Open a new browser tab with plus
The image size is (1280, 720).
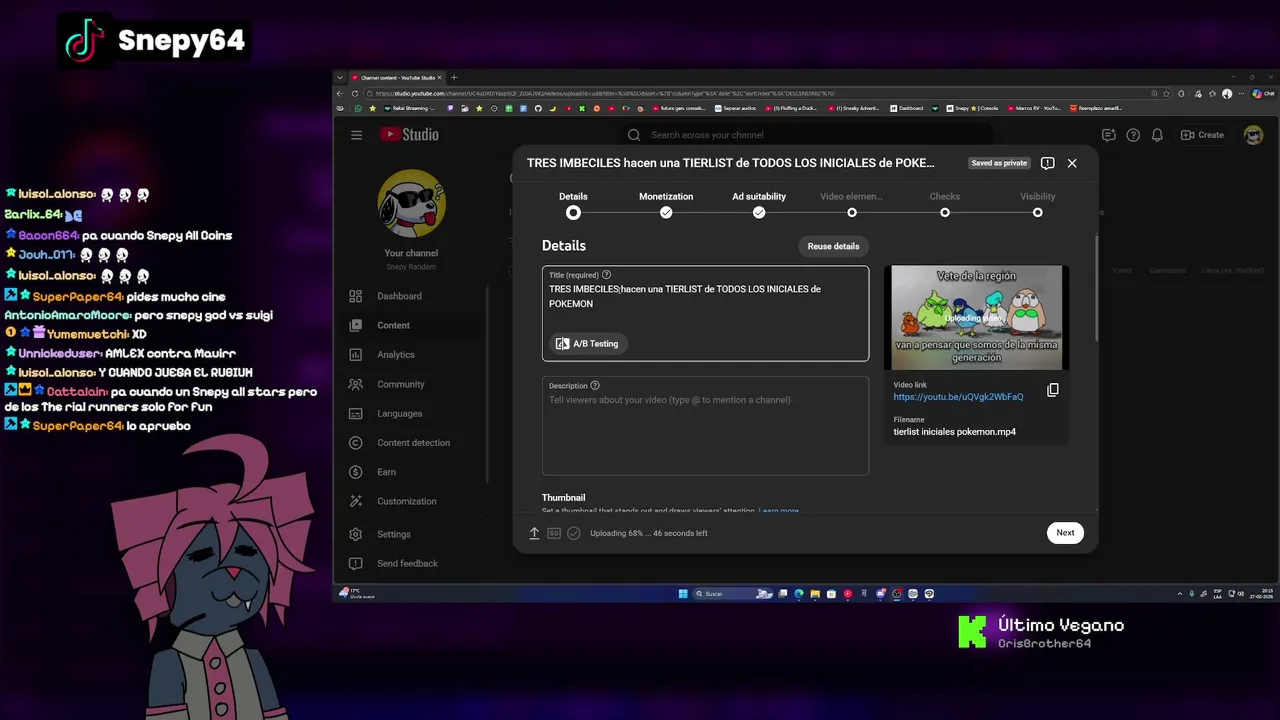click(454, 77)
